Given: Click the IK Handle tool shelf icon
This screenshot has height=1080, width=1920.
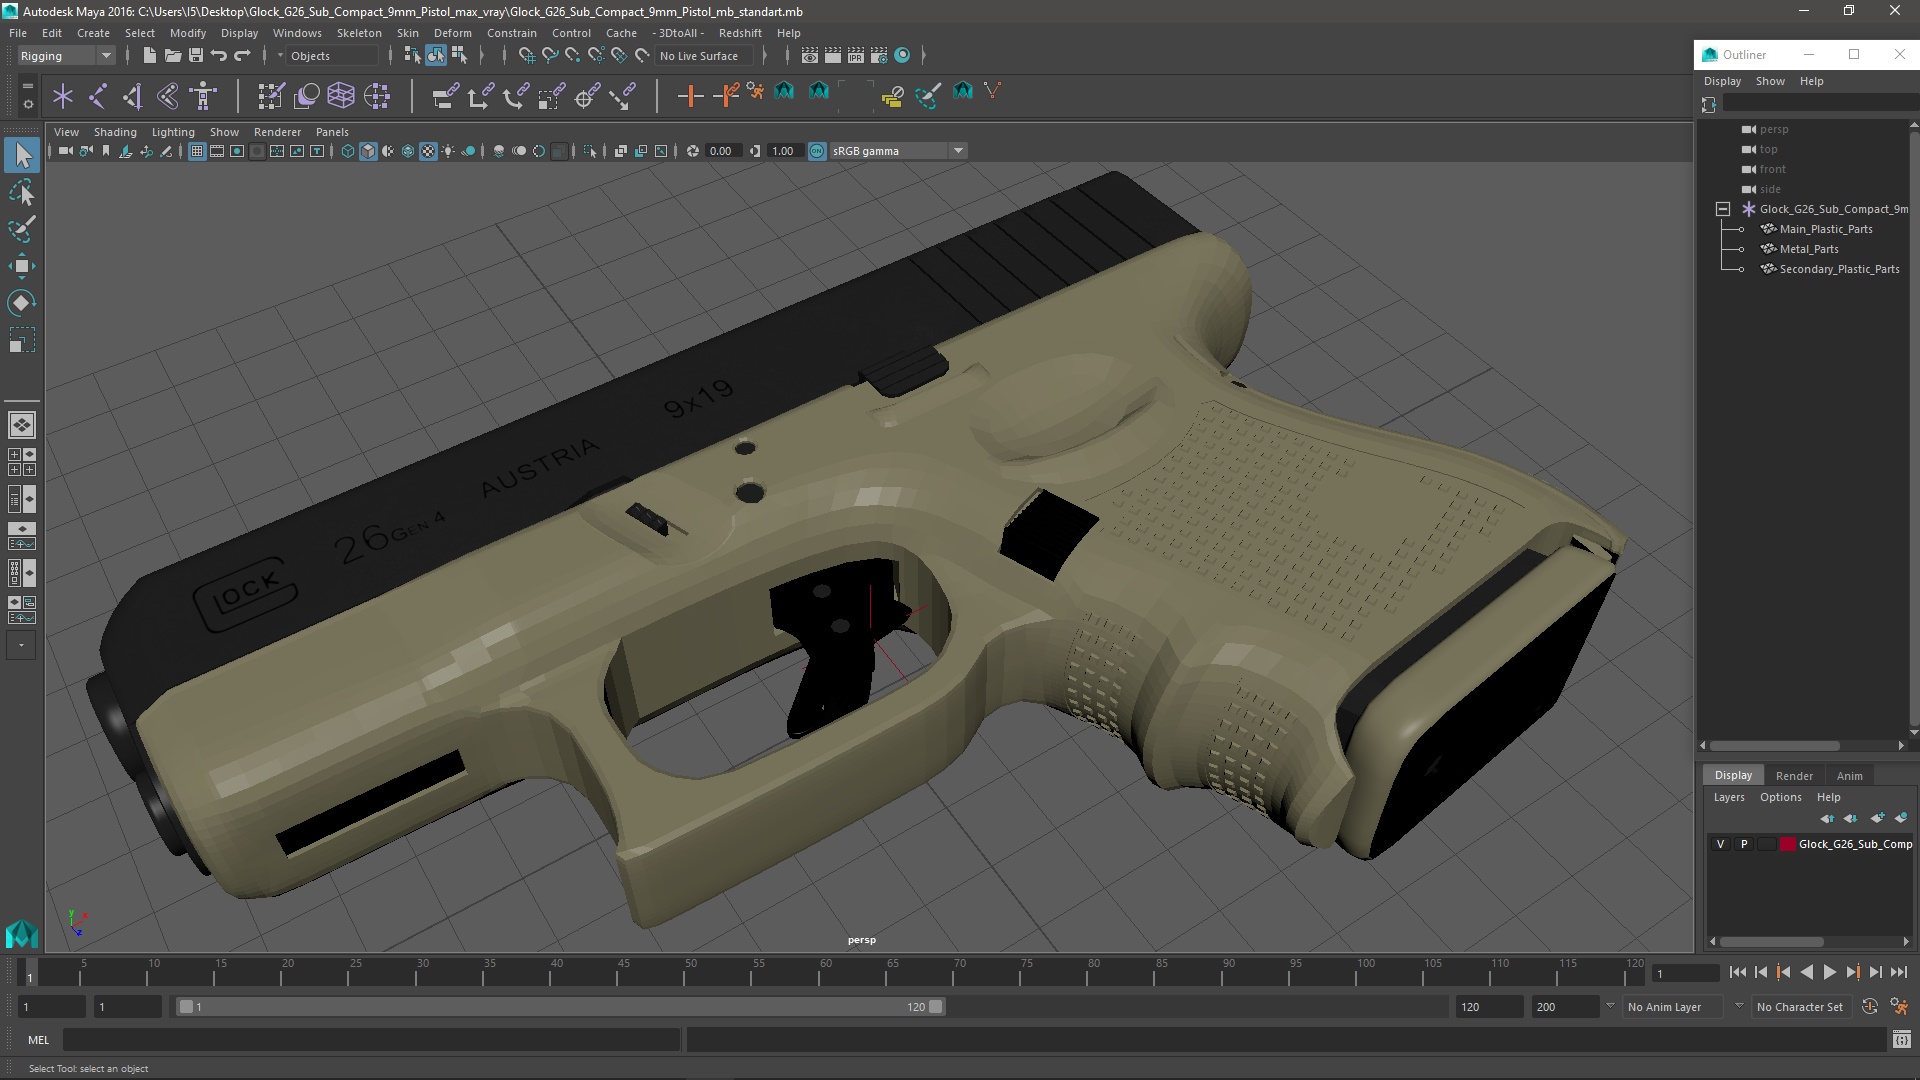Looking at the screenshot, I should pos(133,96).
